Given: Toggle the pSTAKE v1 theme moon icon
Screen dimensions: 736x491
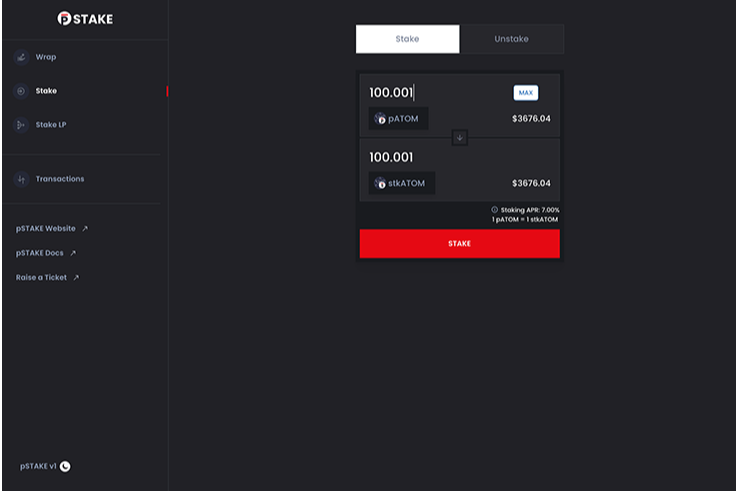Looking at the screenshot, I should [65, 466].
